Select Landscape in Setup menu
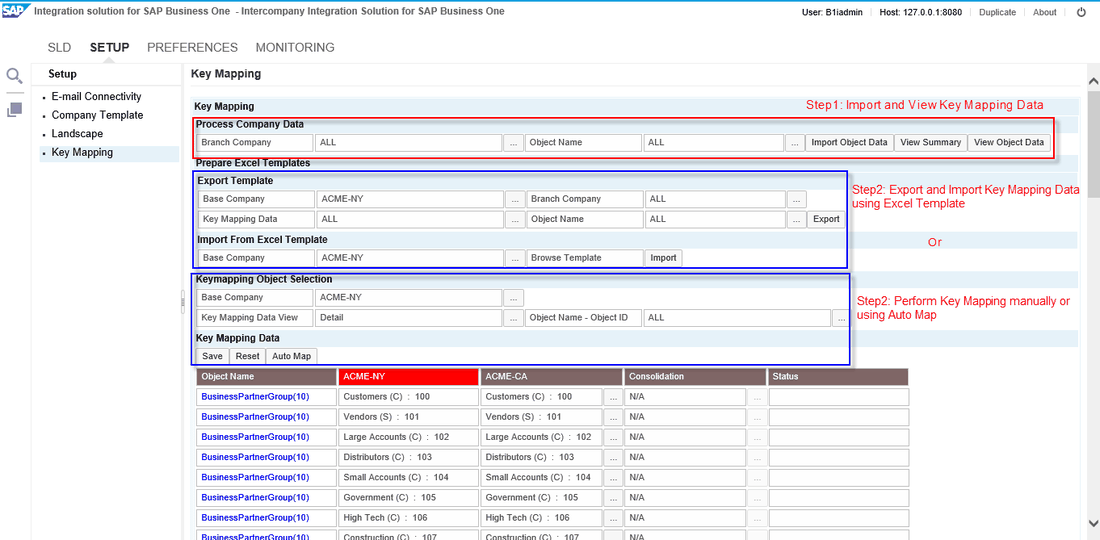Image resolution: width=1100 pixels, height=540 pixels. (x=77, y=133)
